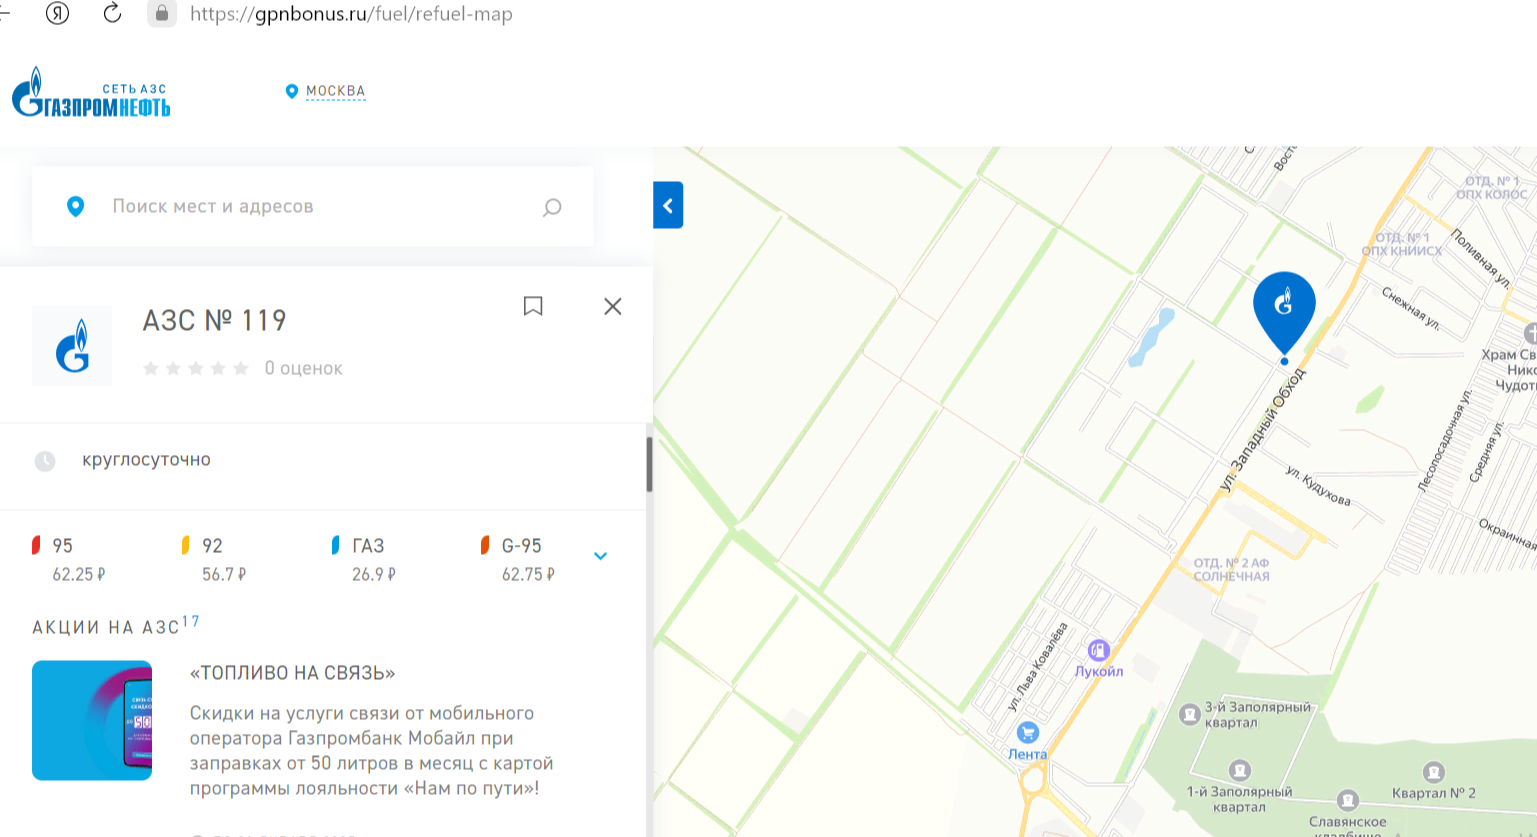Image resolution: width=1537 pixels, height=837 pixels.
Task: Click the search field location pin icon
Action: 75,207
